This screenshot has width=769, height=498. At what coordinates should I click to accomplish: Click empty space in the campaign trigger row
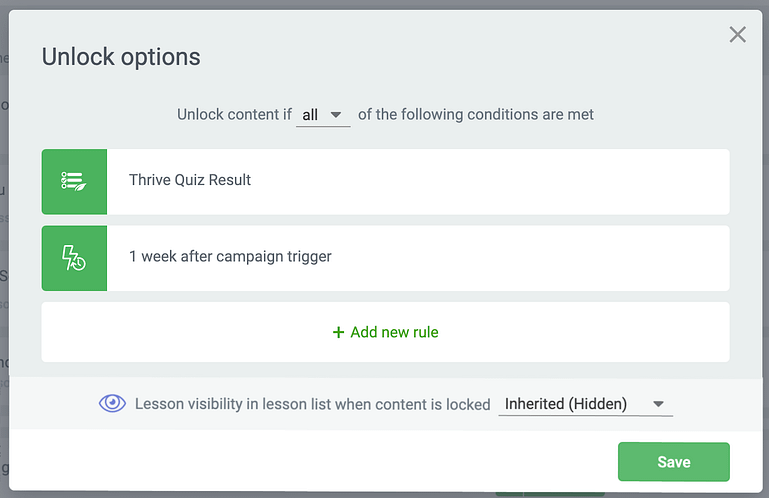[x=530, y=258]
